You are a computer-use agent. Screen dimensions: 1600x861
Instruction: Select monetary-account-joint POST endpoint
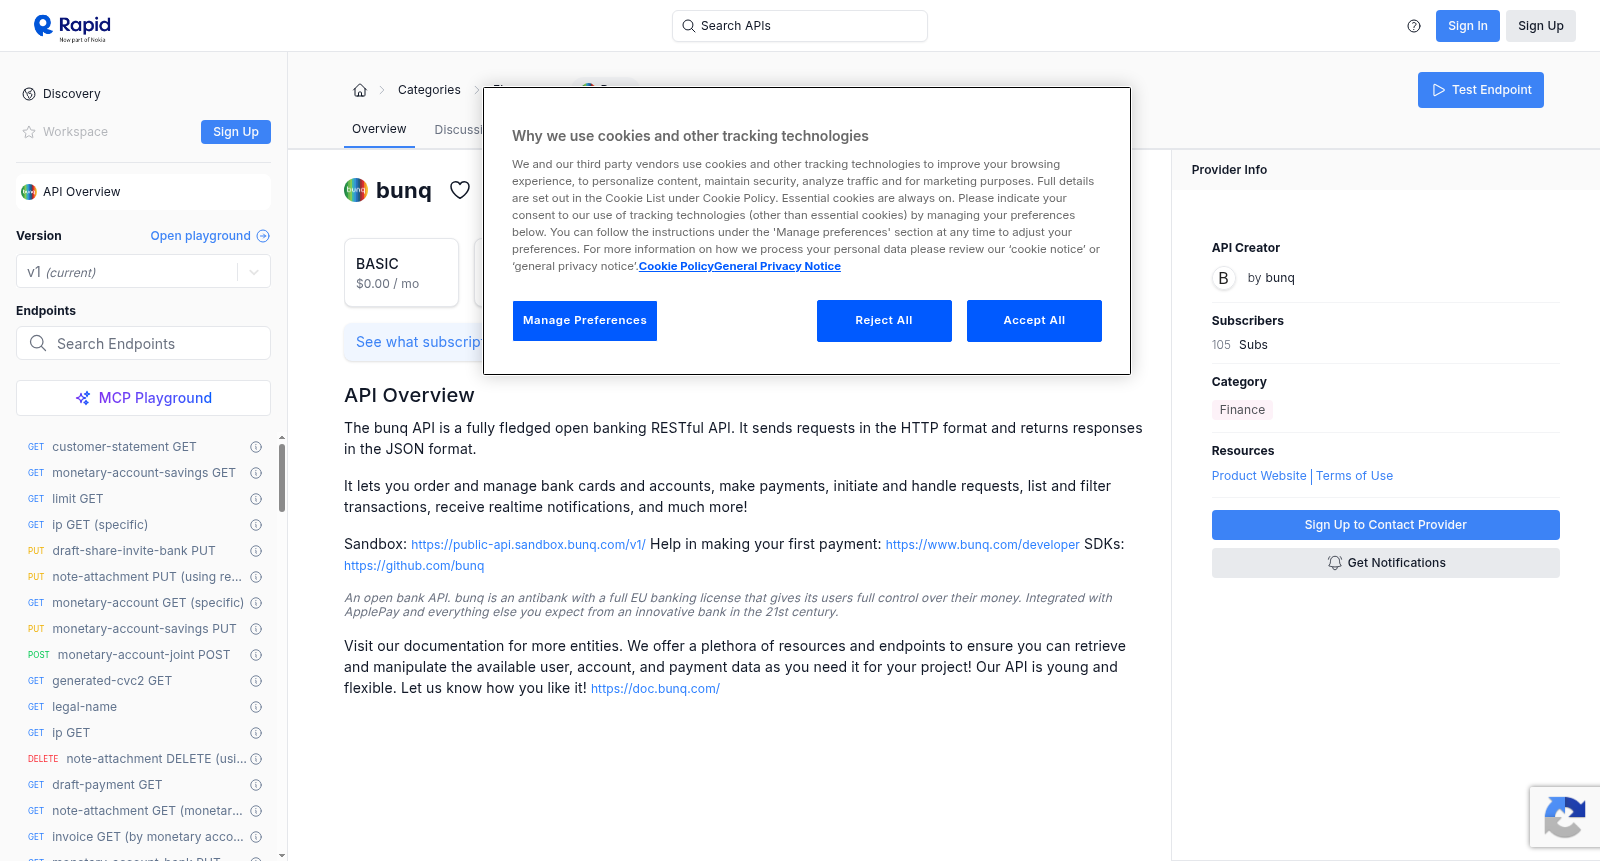(144, 655)
